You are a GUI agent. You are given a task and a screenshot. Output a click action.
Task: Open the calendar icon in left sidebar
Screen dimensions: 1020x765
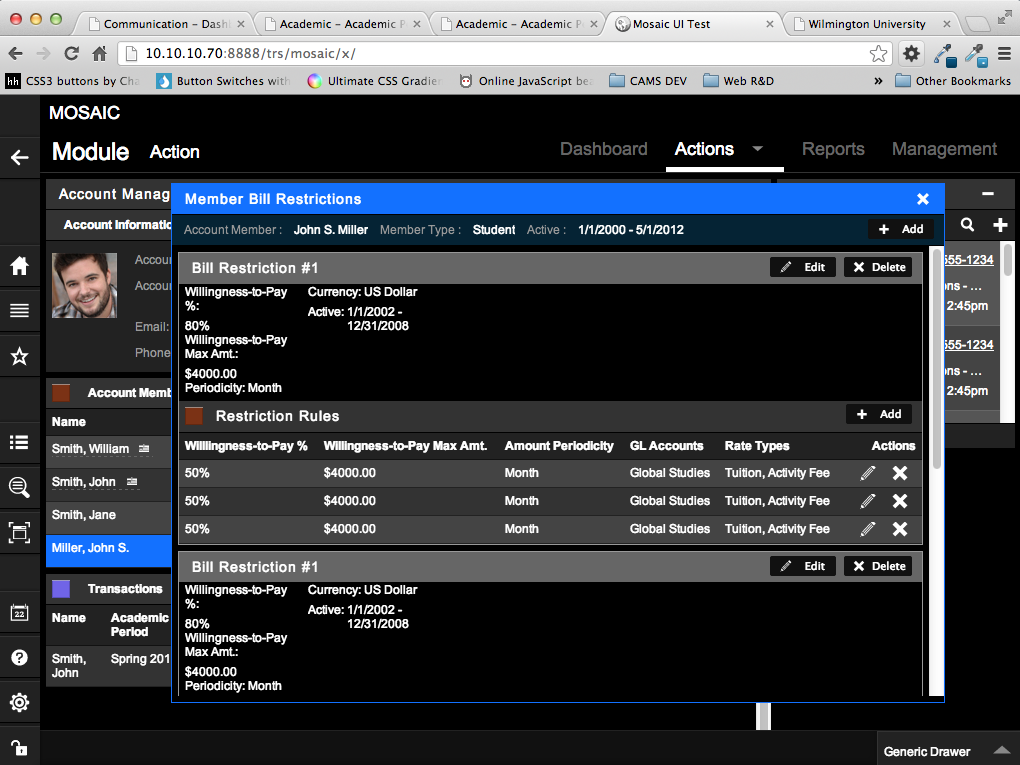pyautogui.click(x=19, y=613)
